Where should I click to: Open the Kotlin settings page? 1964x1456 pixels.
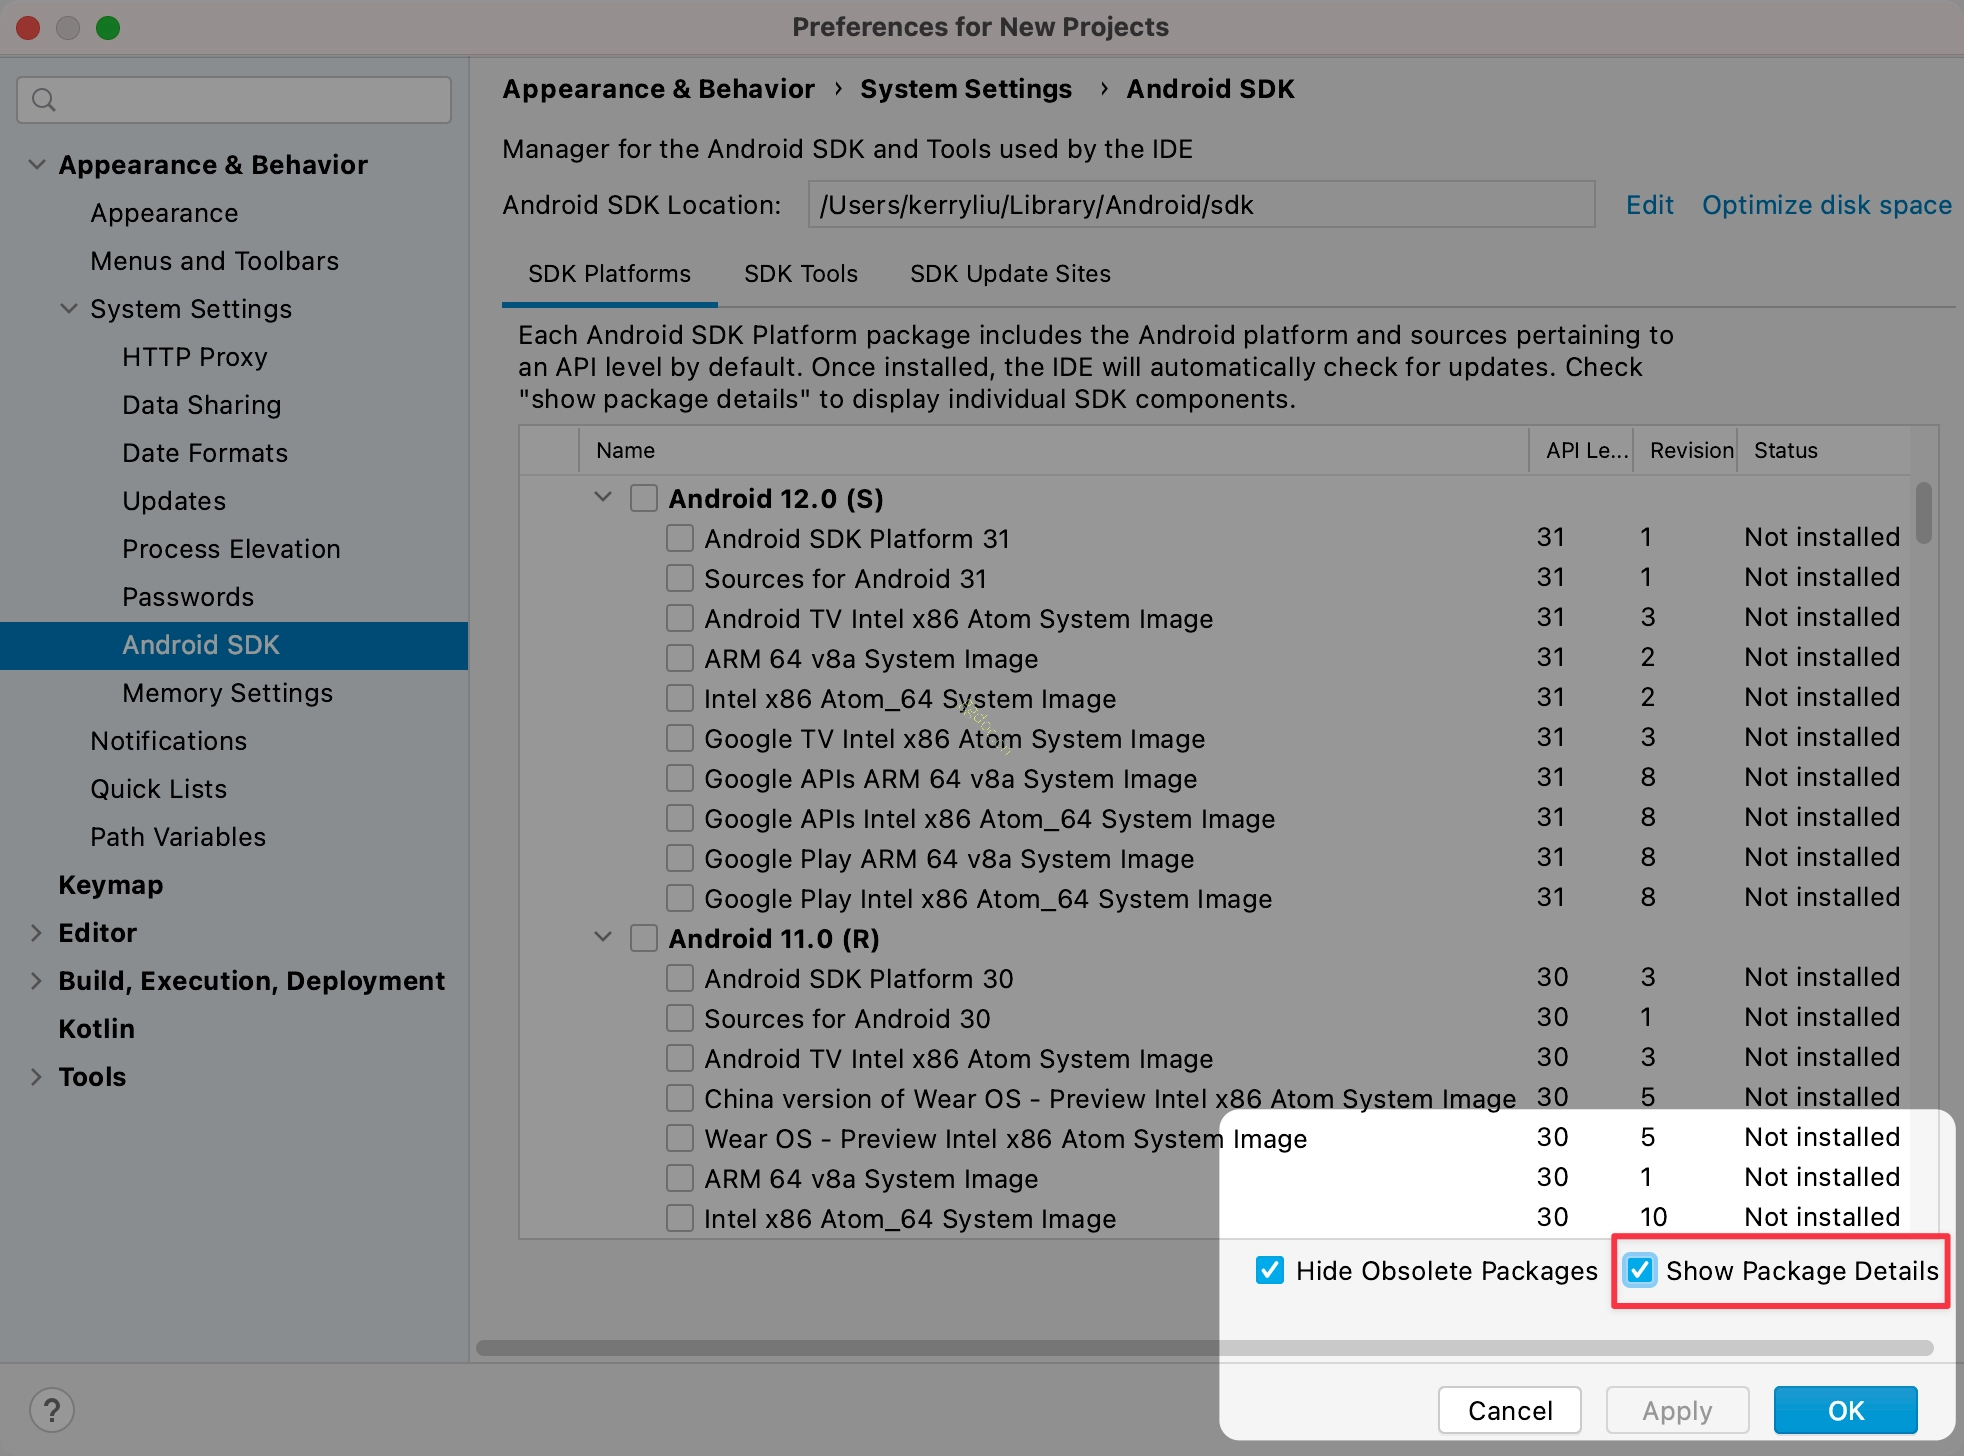[x=96, y=1029]
